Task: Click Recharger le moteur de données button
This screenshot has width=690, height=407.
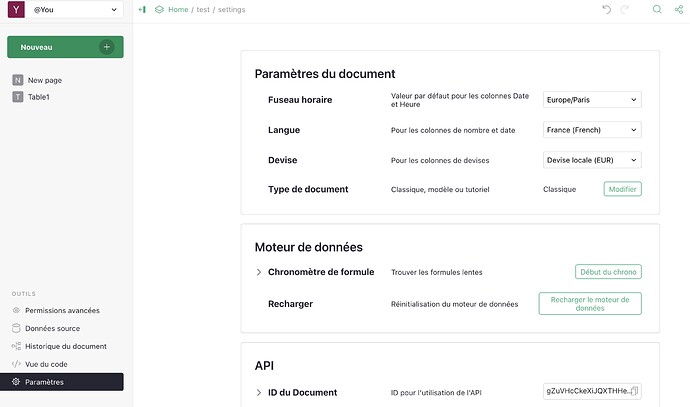Action: click(590, 303)
